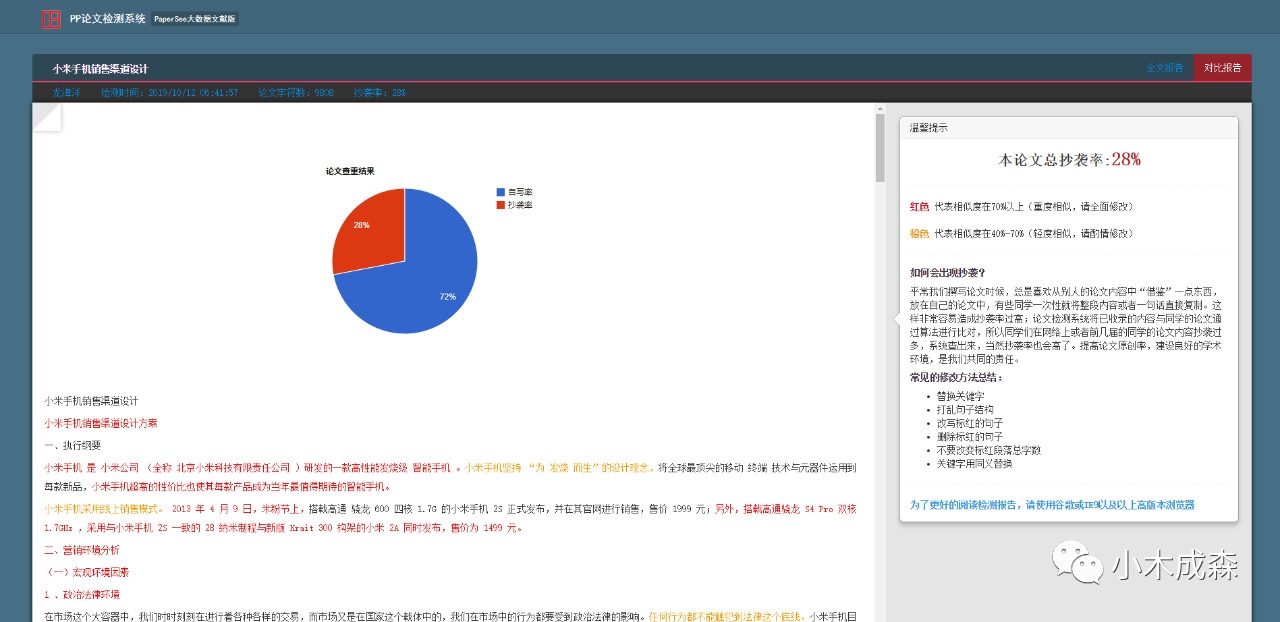This screenshot has width=1280, height=622.
Task: Click the 橙色 legend label
Action: pos(919,233)
